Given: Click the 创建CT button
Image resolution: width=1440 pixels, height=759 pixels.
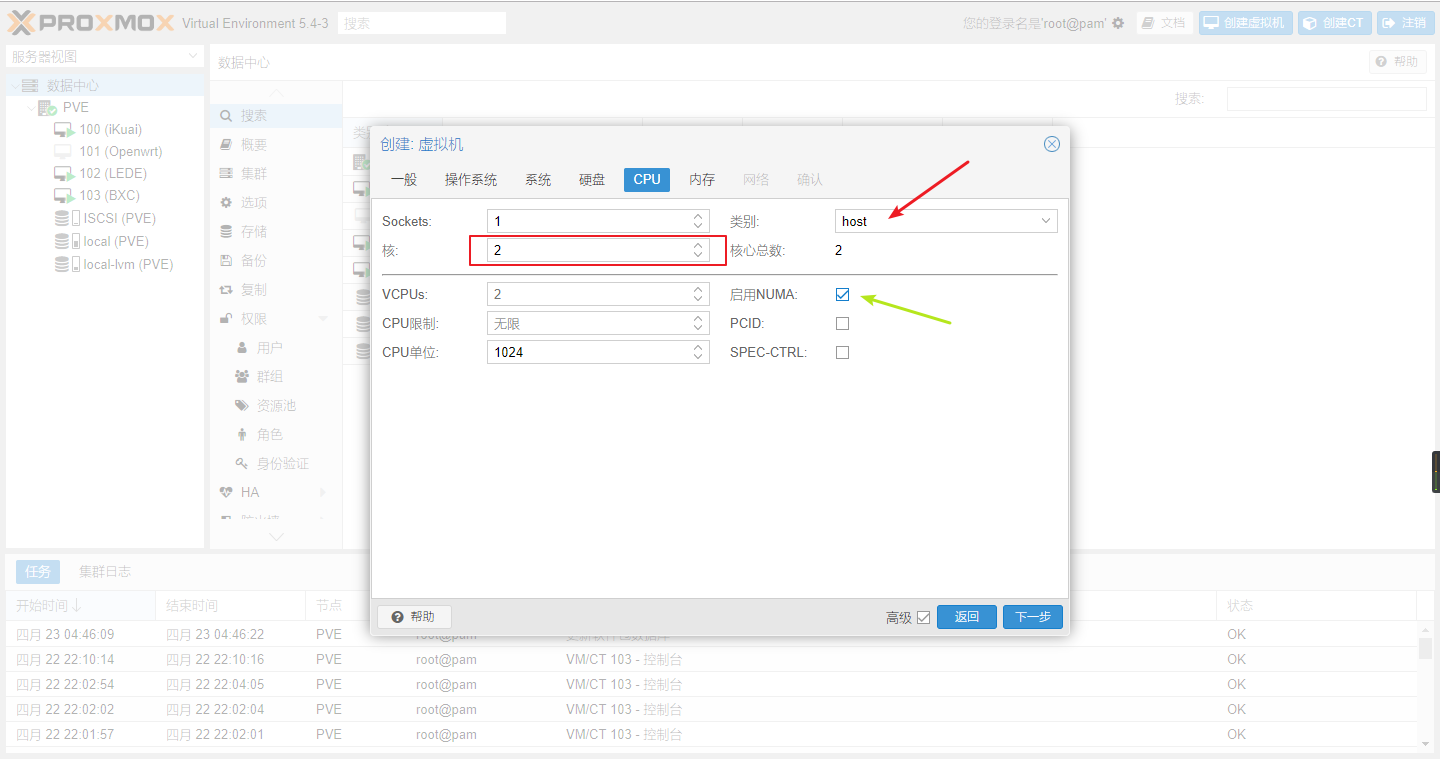Looking at the screenshot, I should click(x=1335, y=23).
